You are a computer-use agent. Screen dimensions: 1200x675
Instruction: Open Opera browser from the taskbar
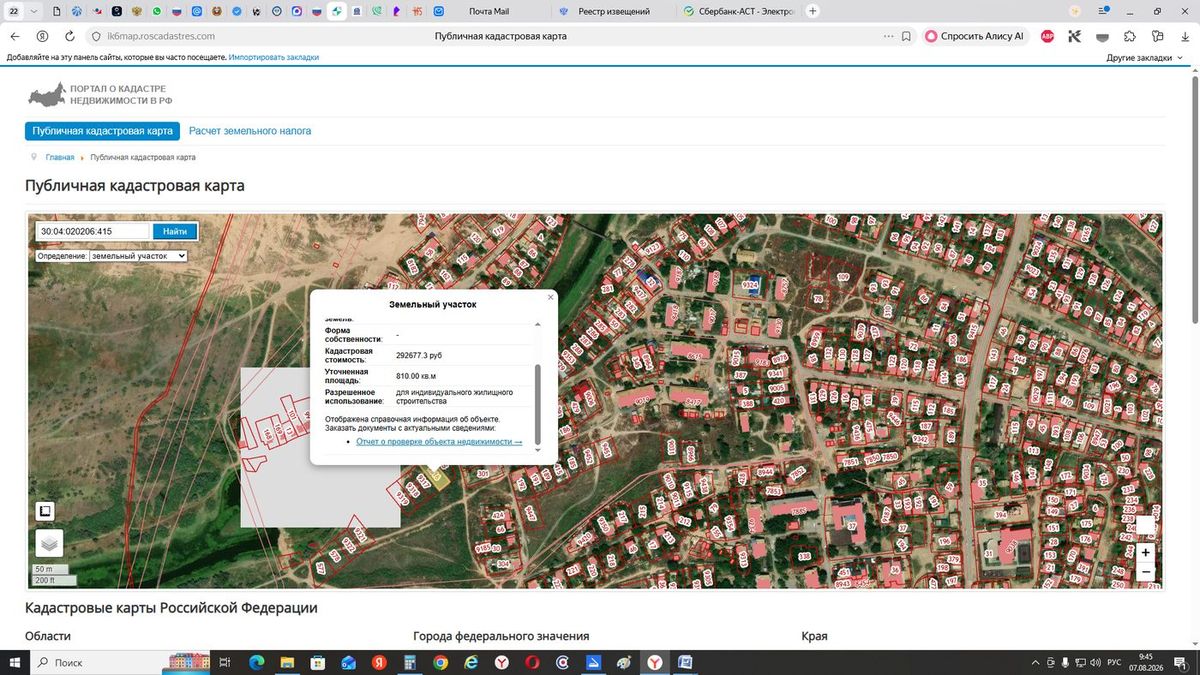533,662
